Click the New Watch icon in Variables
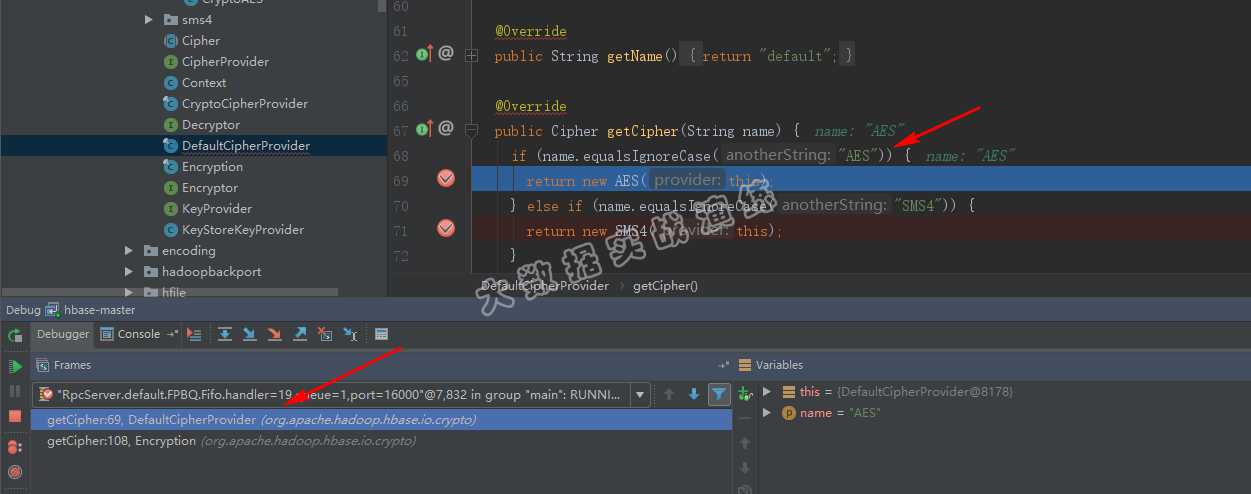Viewport: 1251px width, 494px height. pos(744,395)
